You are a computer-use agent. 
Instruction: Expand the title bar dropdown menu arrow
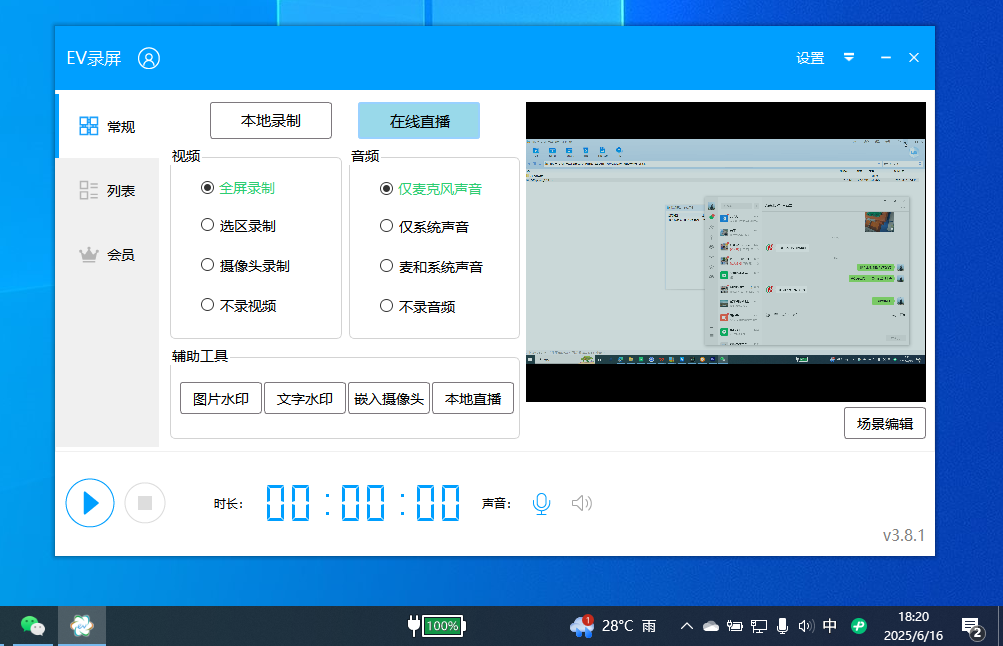pyautogui.click(x=849, y=57)
